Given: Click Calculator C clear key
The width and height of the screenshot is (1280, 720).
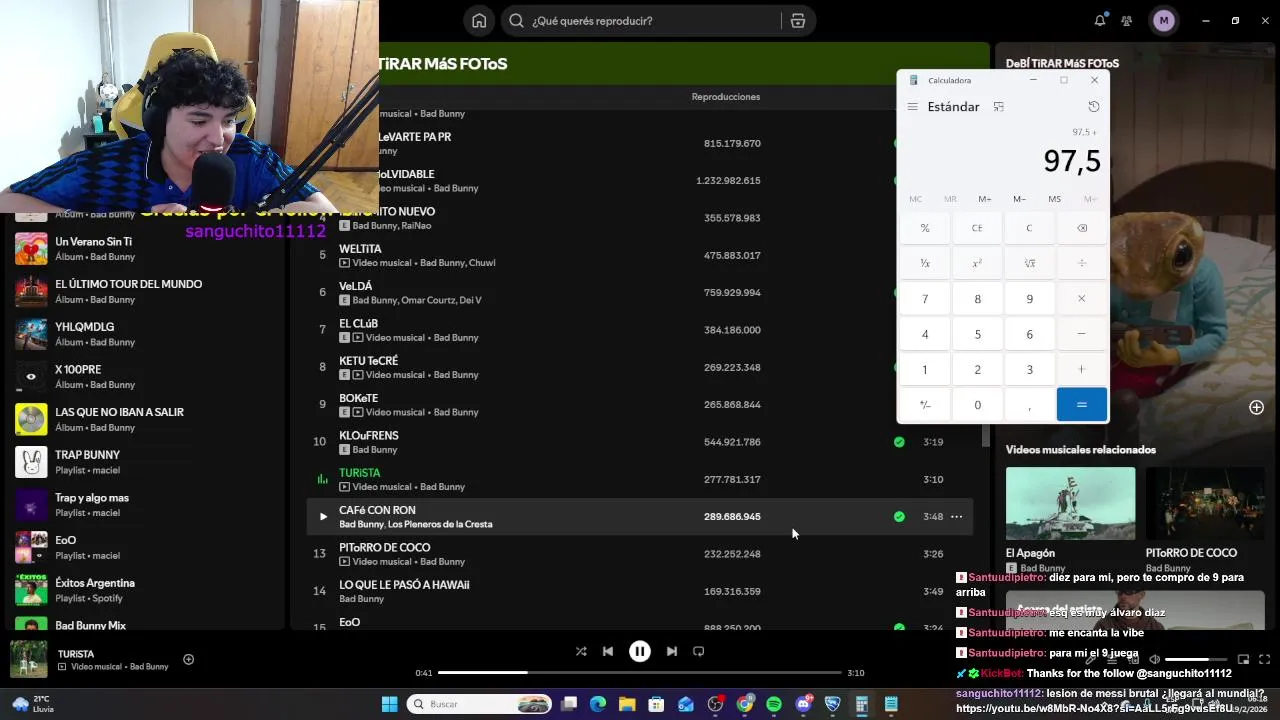Looking at the screenshot, I should 1029,228.
